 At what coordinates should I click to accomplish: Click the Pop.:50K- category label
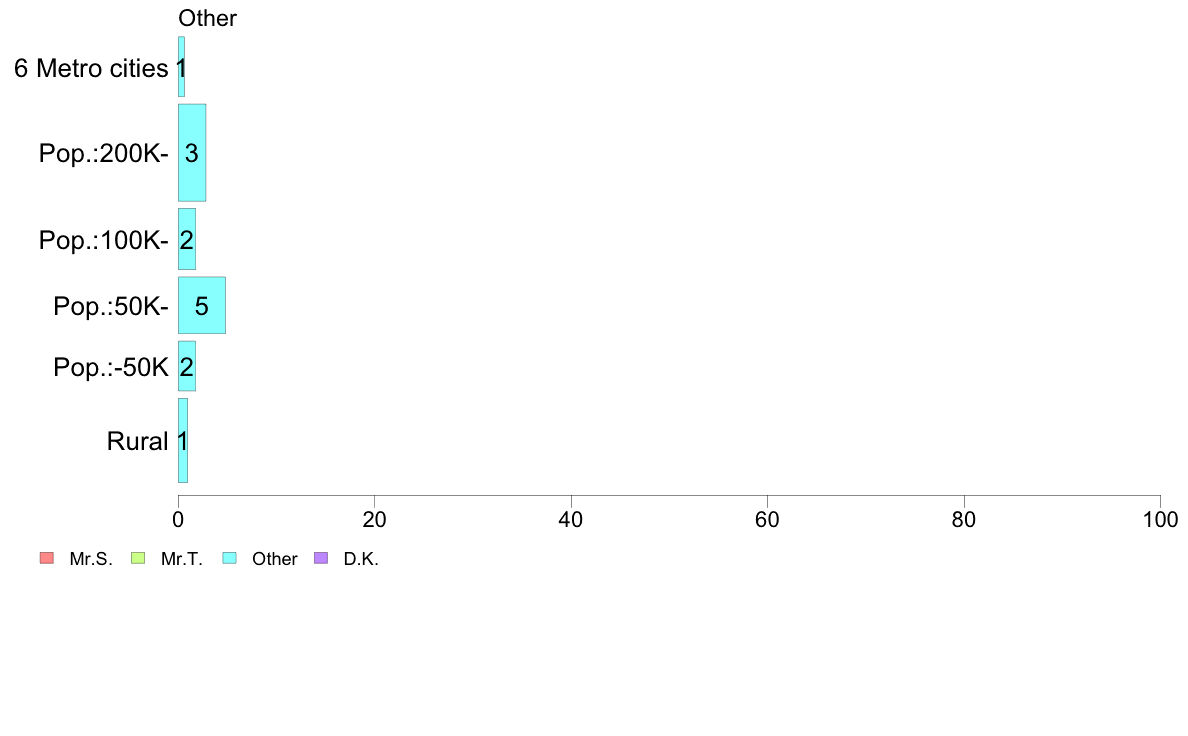[111, 306]
